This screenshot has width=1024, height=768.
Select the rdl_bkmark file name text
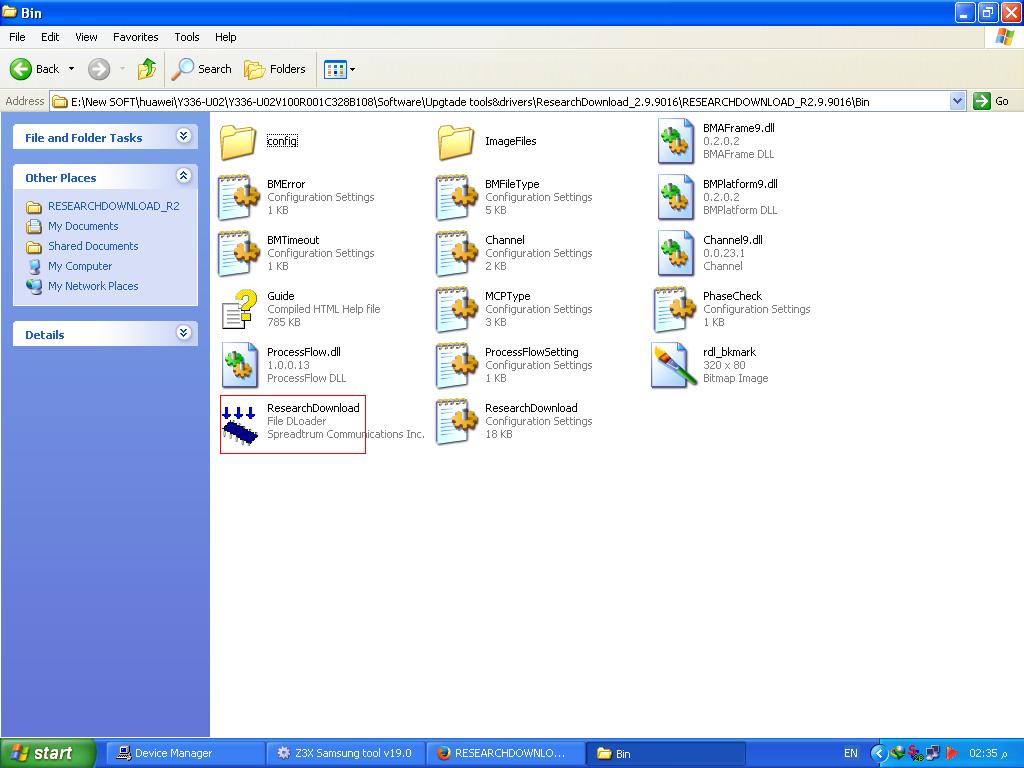coord(729,352)
